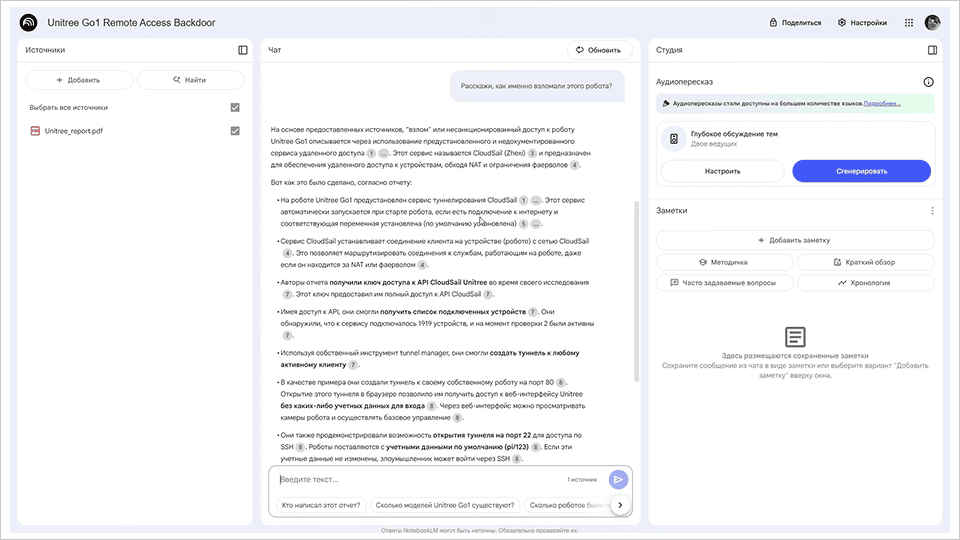This screenshot has height=540, width=960.
Task: Click the 1 источник label in input
Action: 582,479
